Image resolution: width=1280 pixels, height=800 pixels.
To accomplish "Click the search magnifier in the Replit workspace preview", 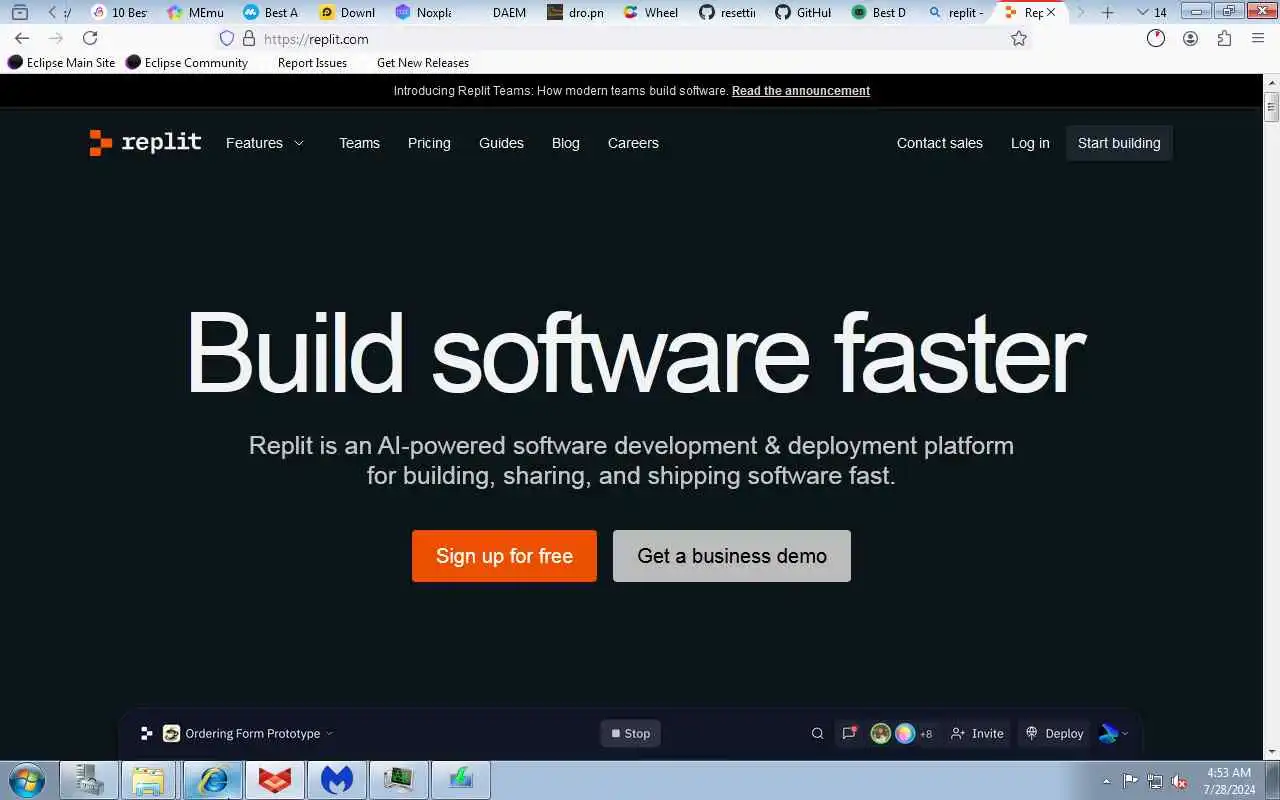I will click(x=817, y=733).
